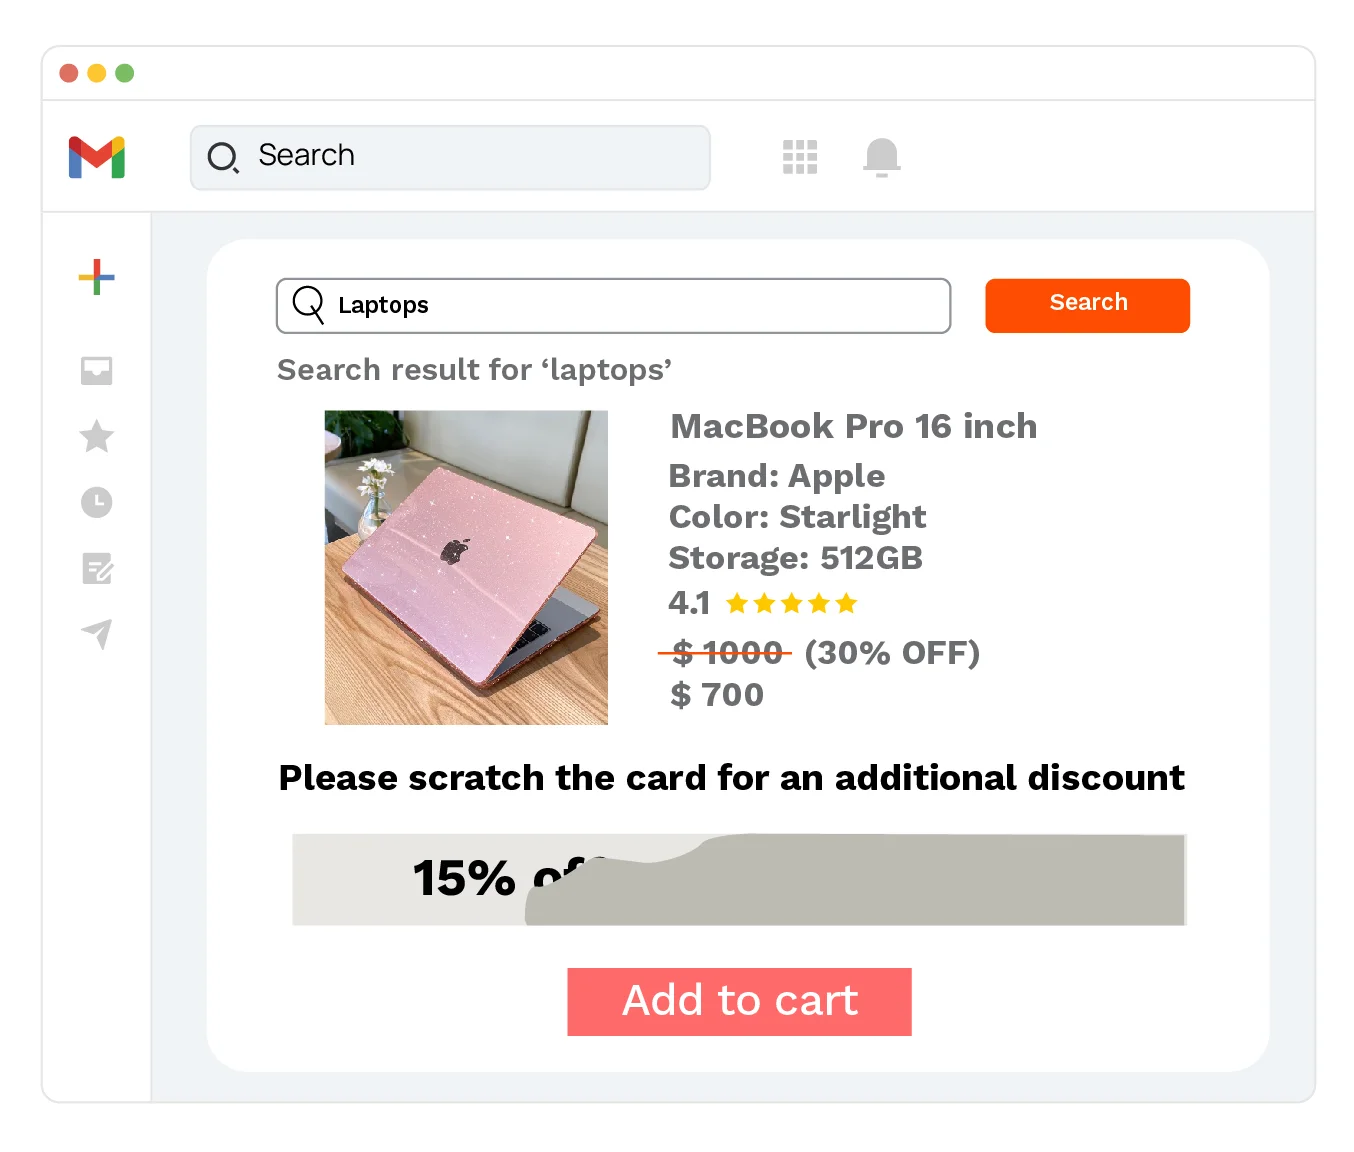The width and height of the screenshot is (1354, 1152).
Task: Click the green window maximize dot
Action: click(x=125, y=73)
